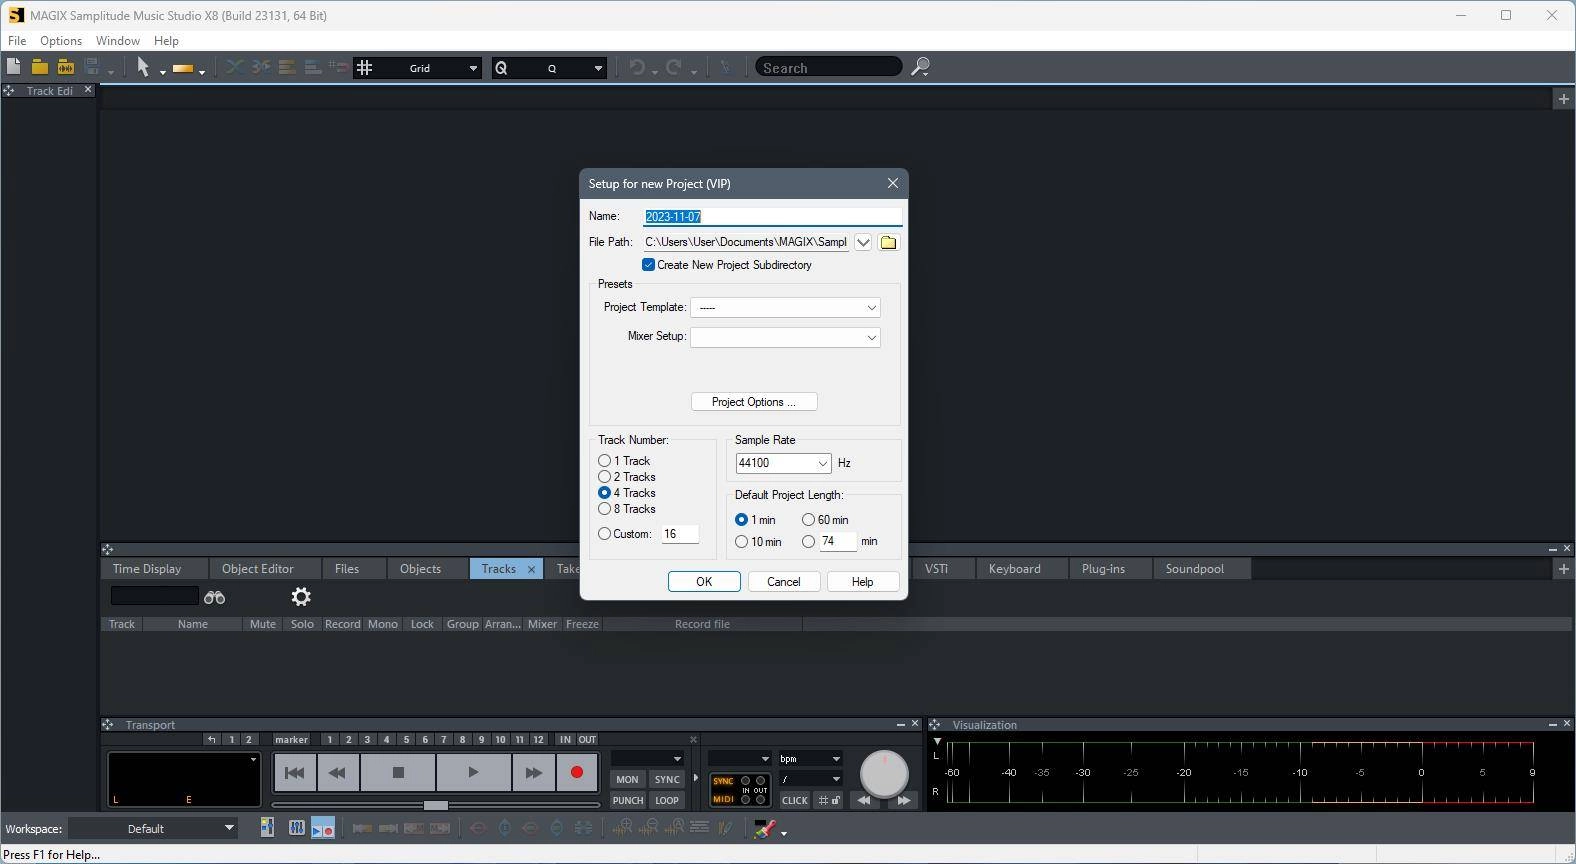Click the paintbrush color icon in bottom toolbar
Viewport: 1576px width, 864px height.
(764, 828)
